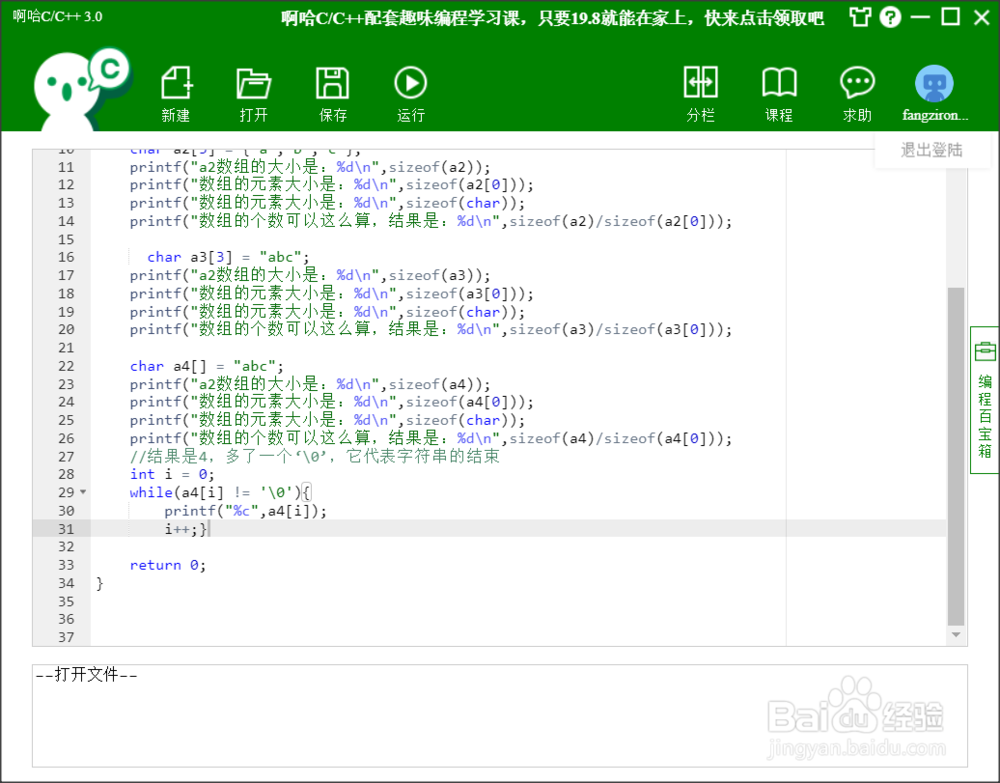The height and width of the screenshot is (783, 1000).
Task: Maximize the 啊哈C window
Action: click(951, 17)
